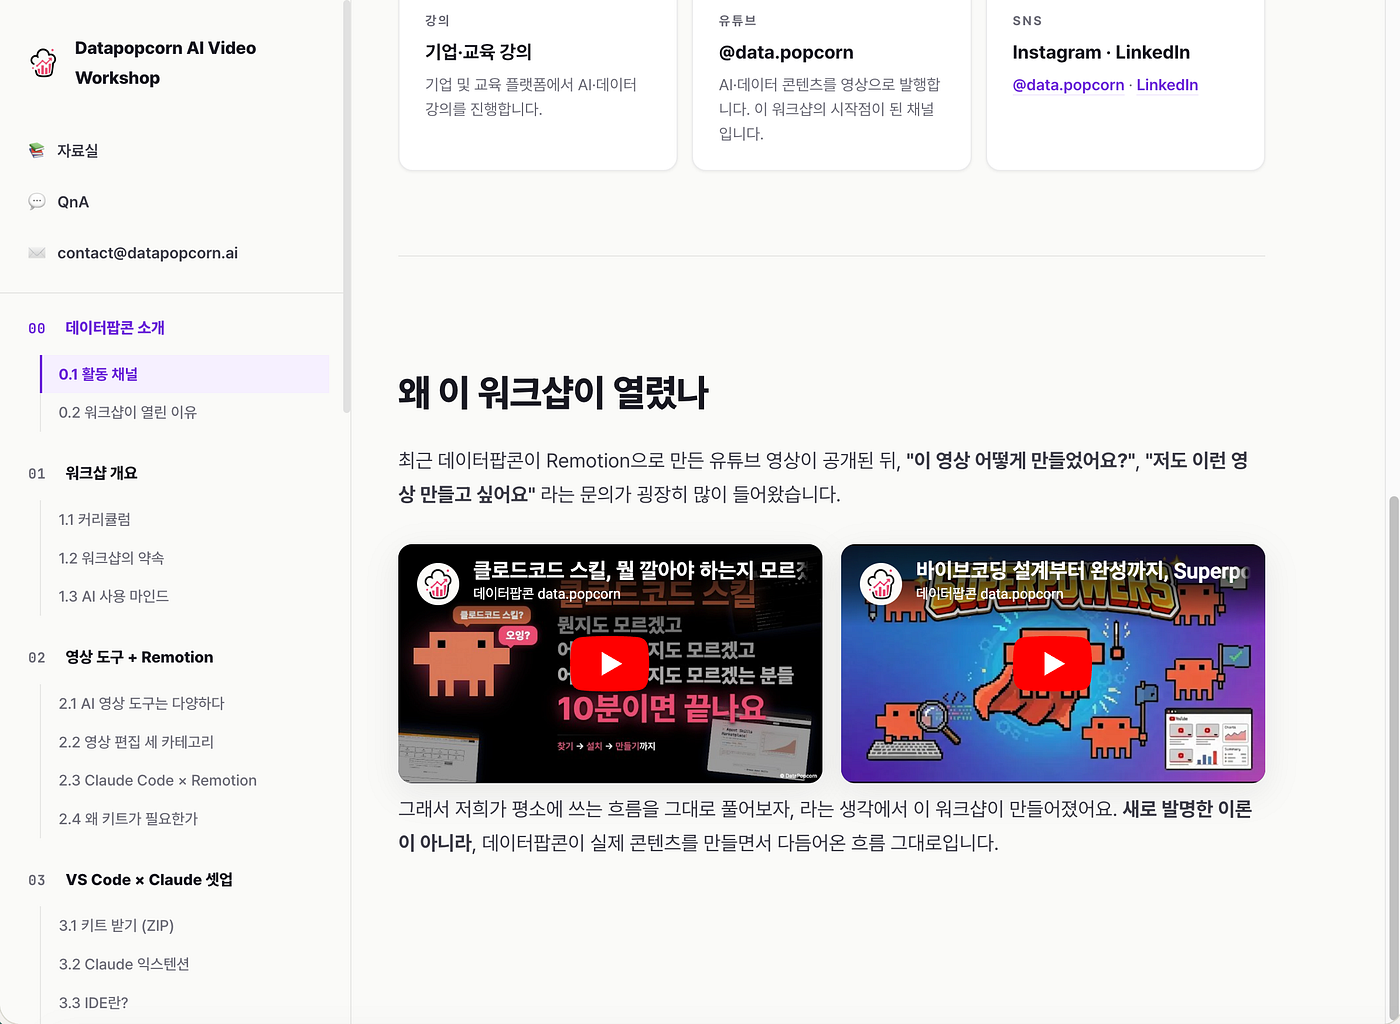Play the 클로드코드 스킬 YouTube video
Image resolution: width=1400 pixels, height=1024 pixels.
click(610, 664)
